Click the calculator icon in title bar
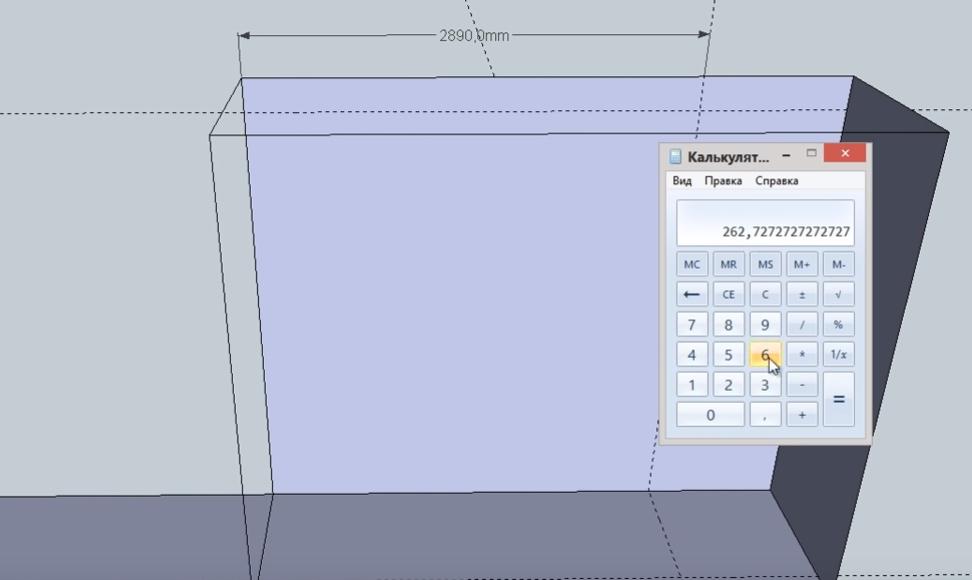972x580 pixels. tap(676, 157)
